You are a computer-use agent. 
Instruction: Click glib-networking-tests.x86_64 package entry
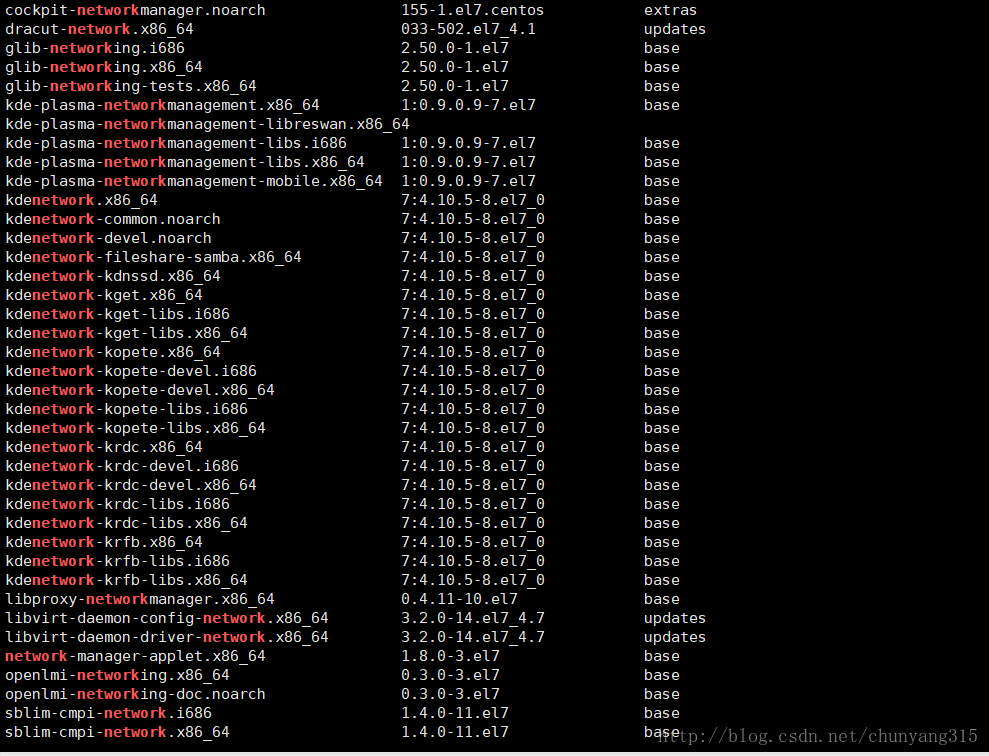[x=130, y=86]
